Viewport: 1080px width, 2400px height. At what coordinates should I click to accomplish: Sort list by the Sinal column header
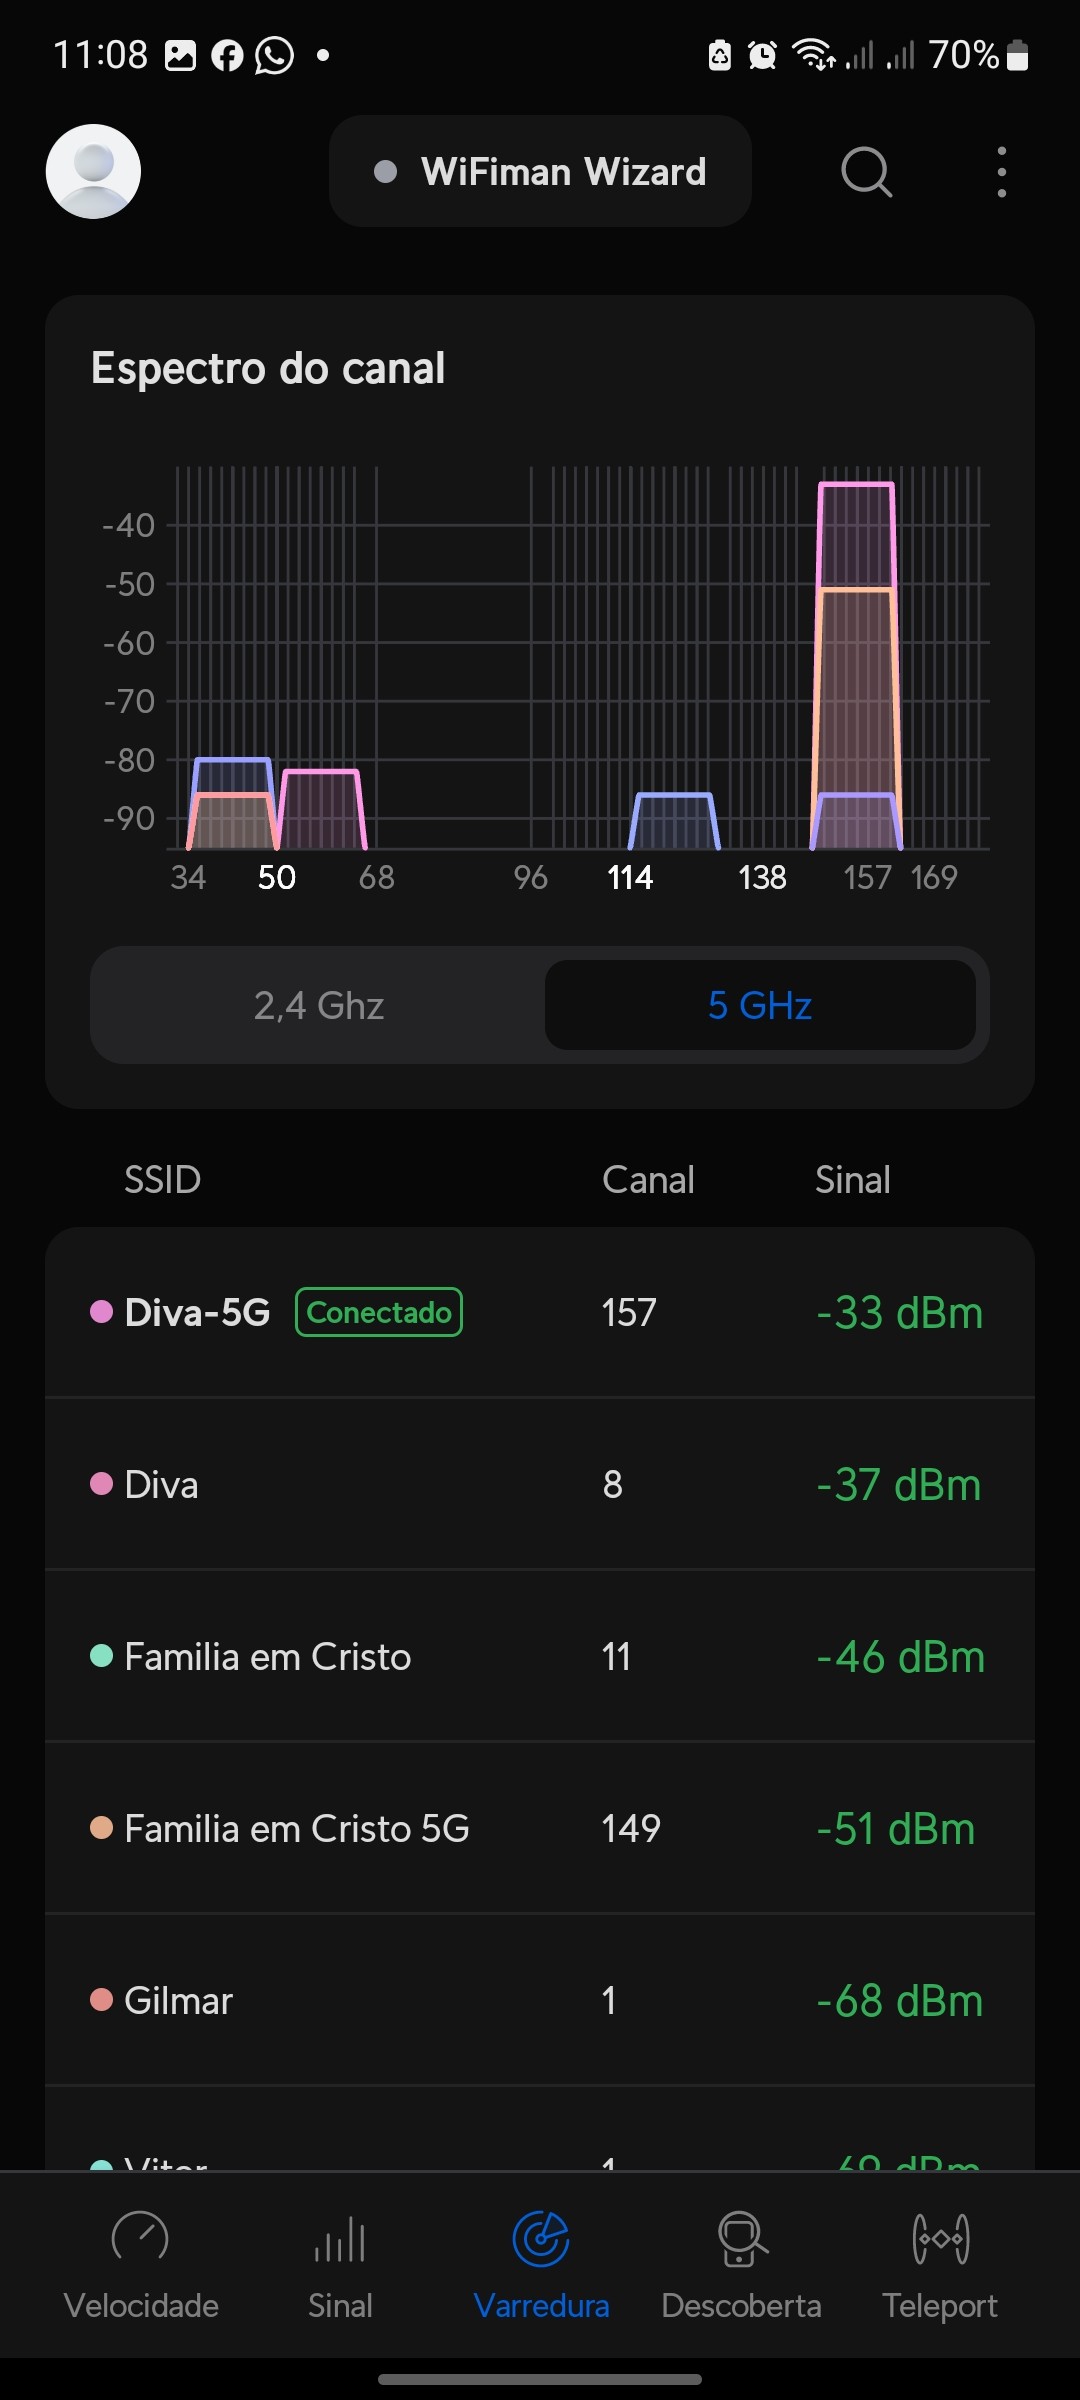click(852, 1180)
